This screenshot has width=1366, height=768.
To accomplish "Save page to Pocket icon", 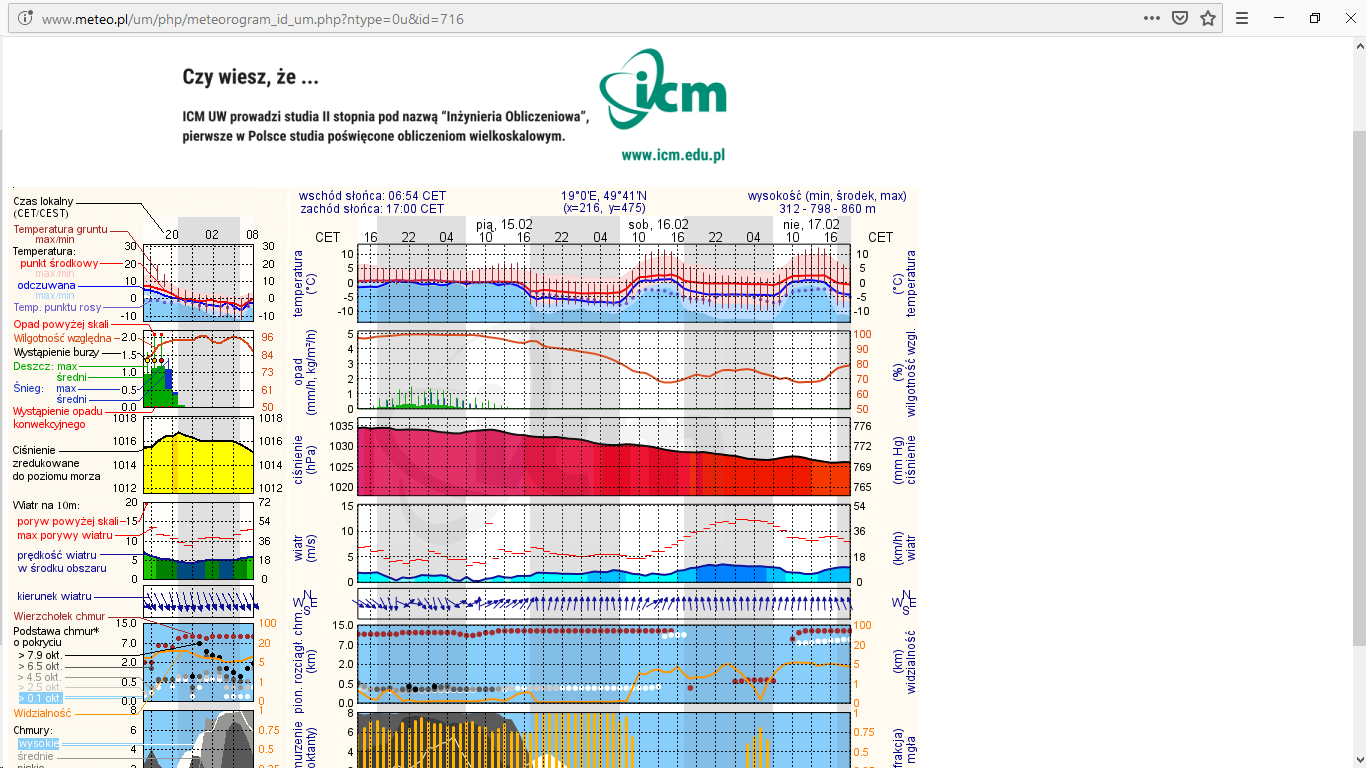I will tap(1180, 18).
